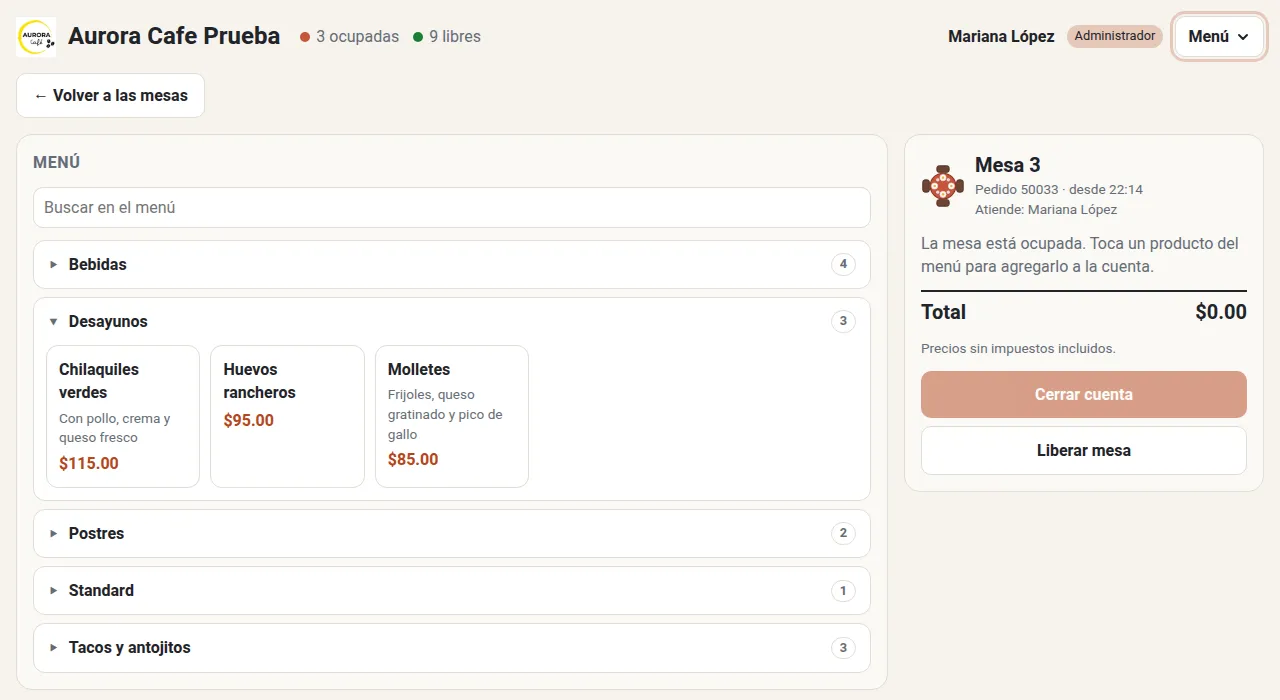The image size is (1280, 700).
Task: Open the Menú dropdown in the header
Action: coord(1219,37)
